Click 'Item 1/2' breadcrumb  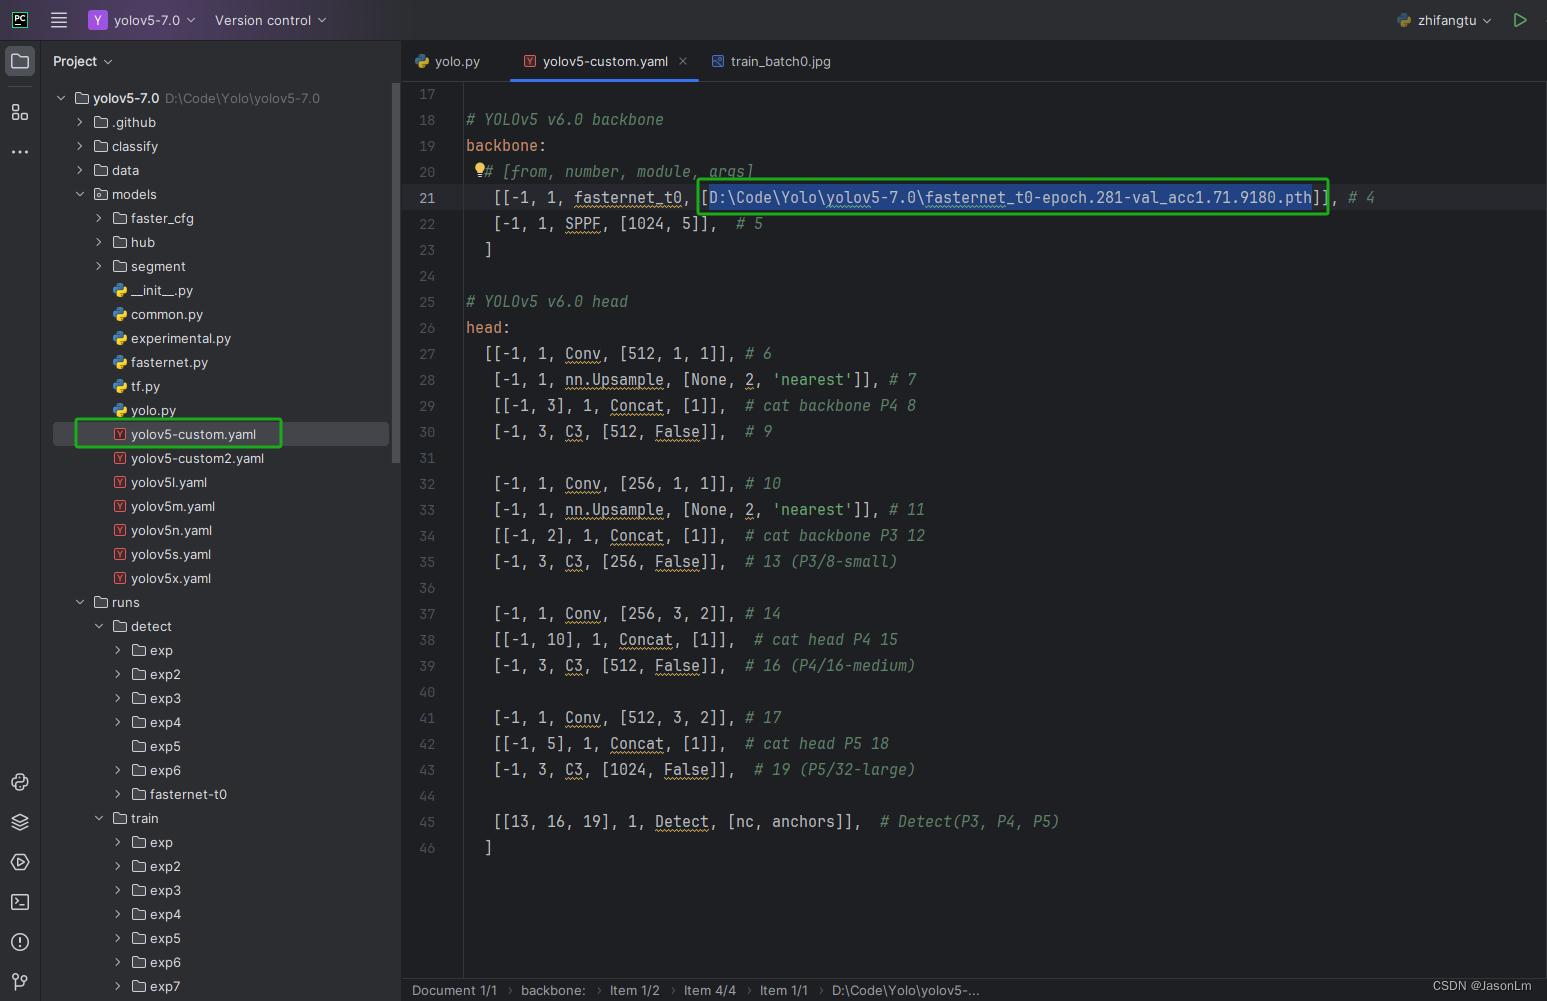(x=635, y=990)
